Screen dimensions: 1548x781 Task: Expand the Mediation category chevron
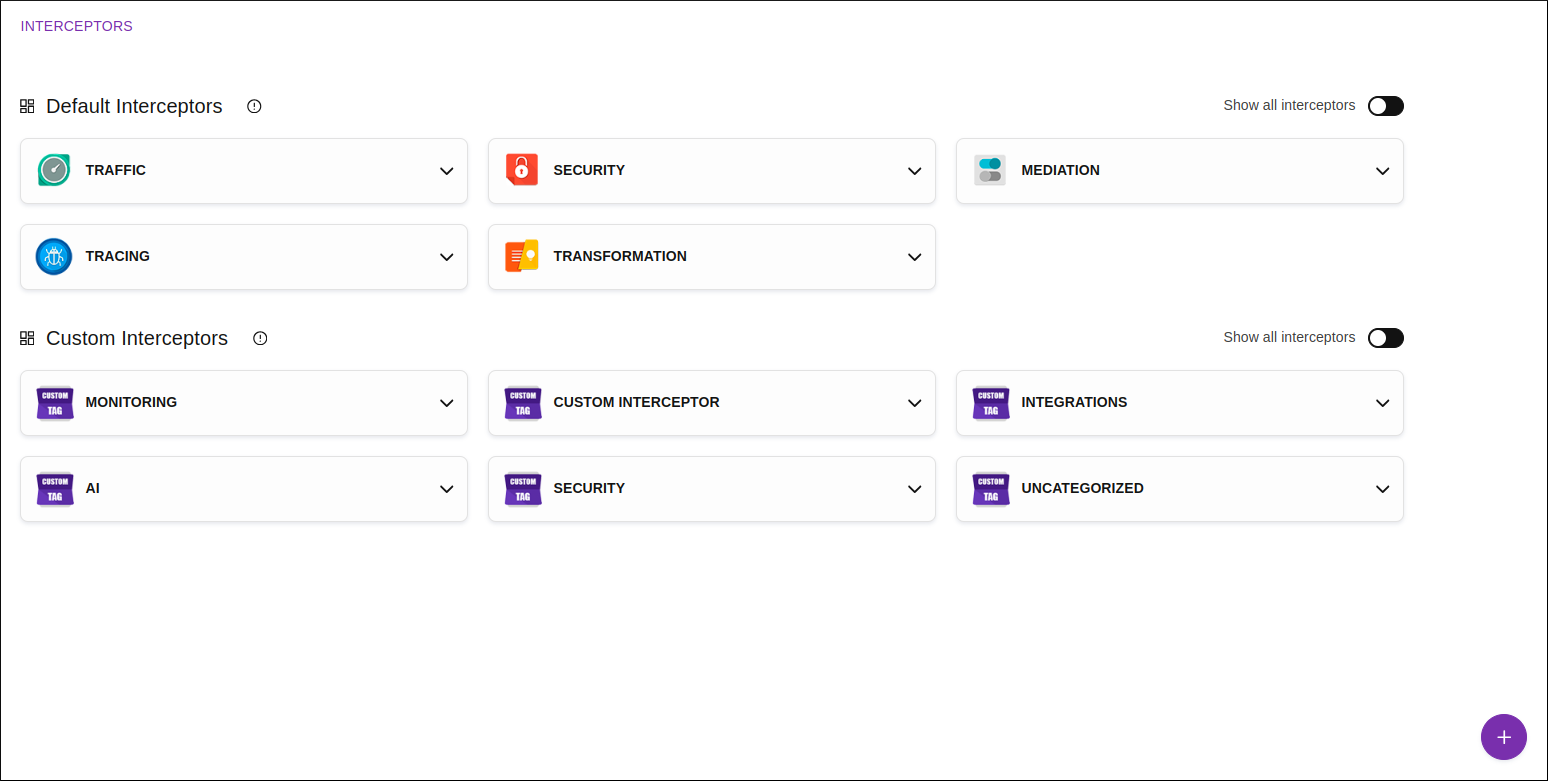(1382, 171)
